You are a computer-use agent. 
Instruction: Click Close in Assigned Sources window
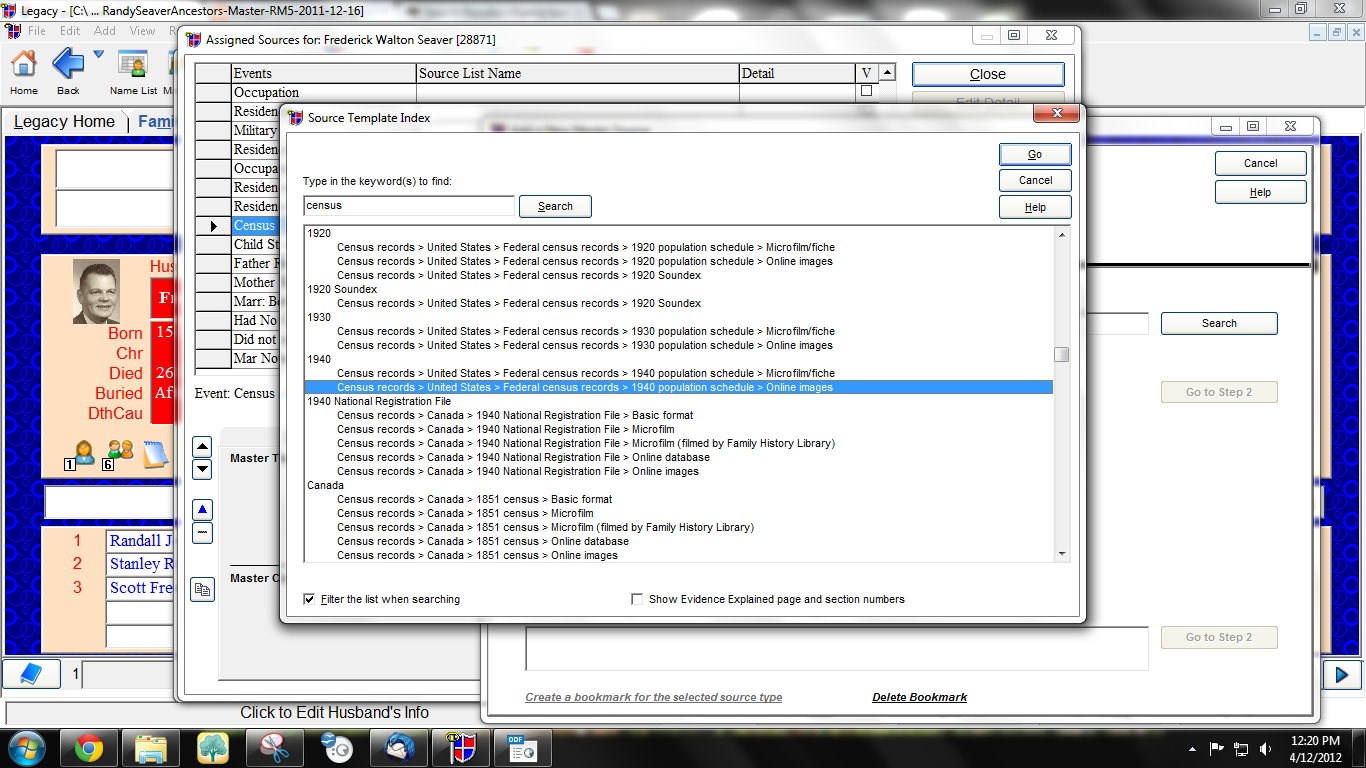988,74
